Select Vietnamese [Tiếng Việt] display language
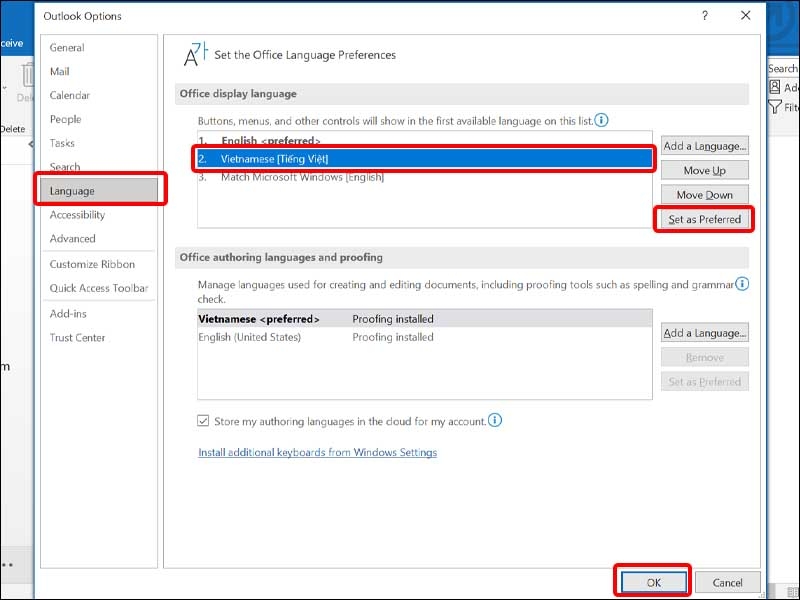This screenshot has width=800, height=600. pyautogui.click(x=424, y=159)
